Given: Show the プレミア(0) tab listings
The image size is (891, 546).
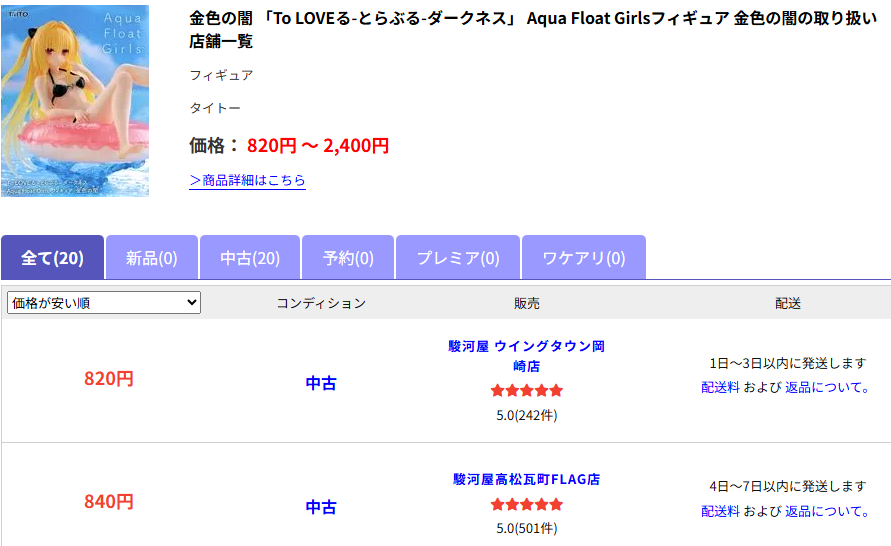Looking at the screenshot, I should coord(457,258).
